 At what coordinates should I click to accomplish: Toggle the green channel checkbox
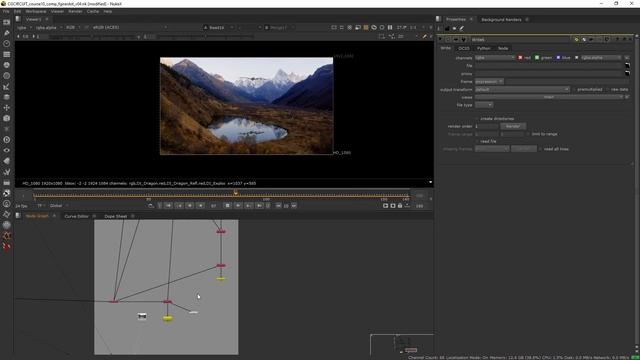[537, 58]
